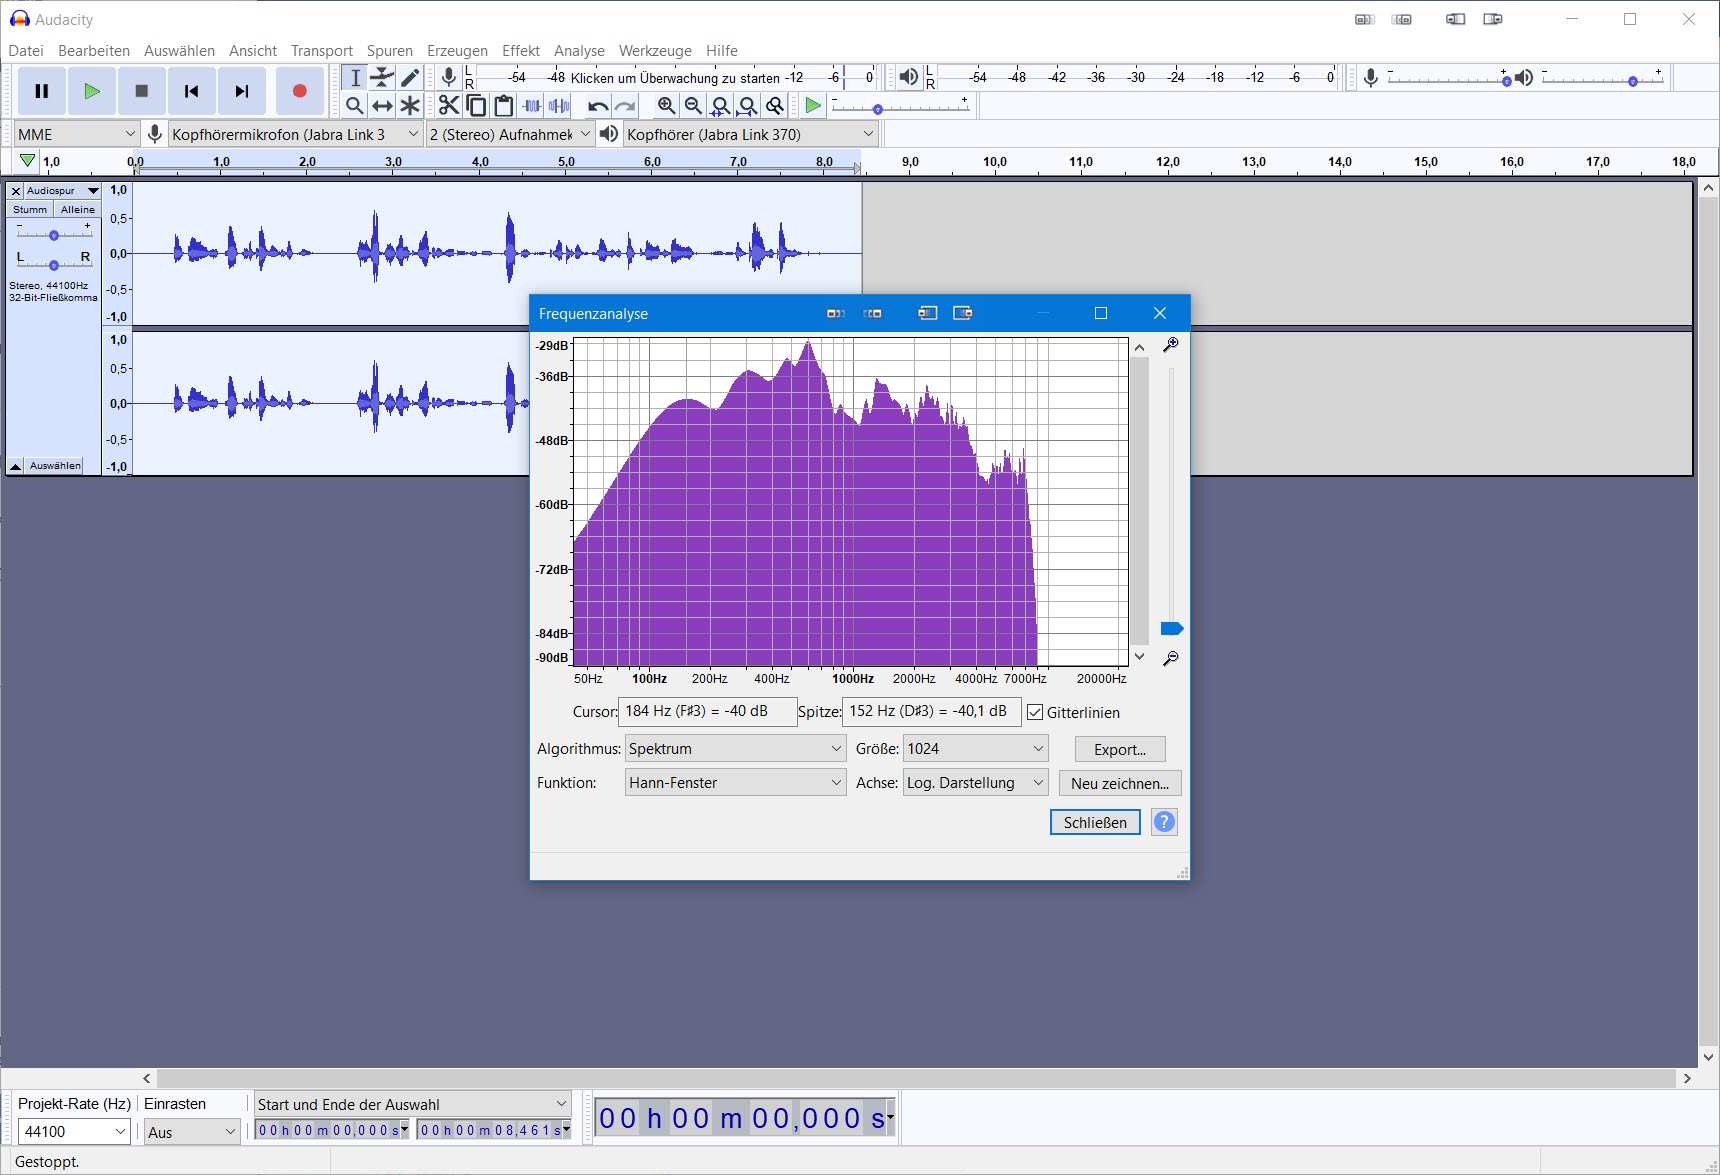Open the Spuren menu
The height and width of the screenshot is (1175, 1720).
tap(390, 51)
